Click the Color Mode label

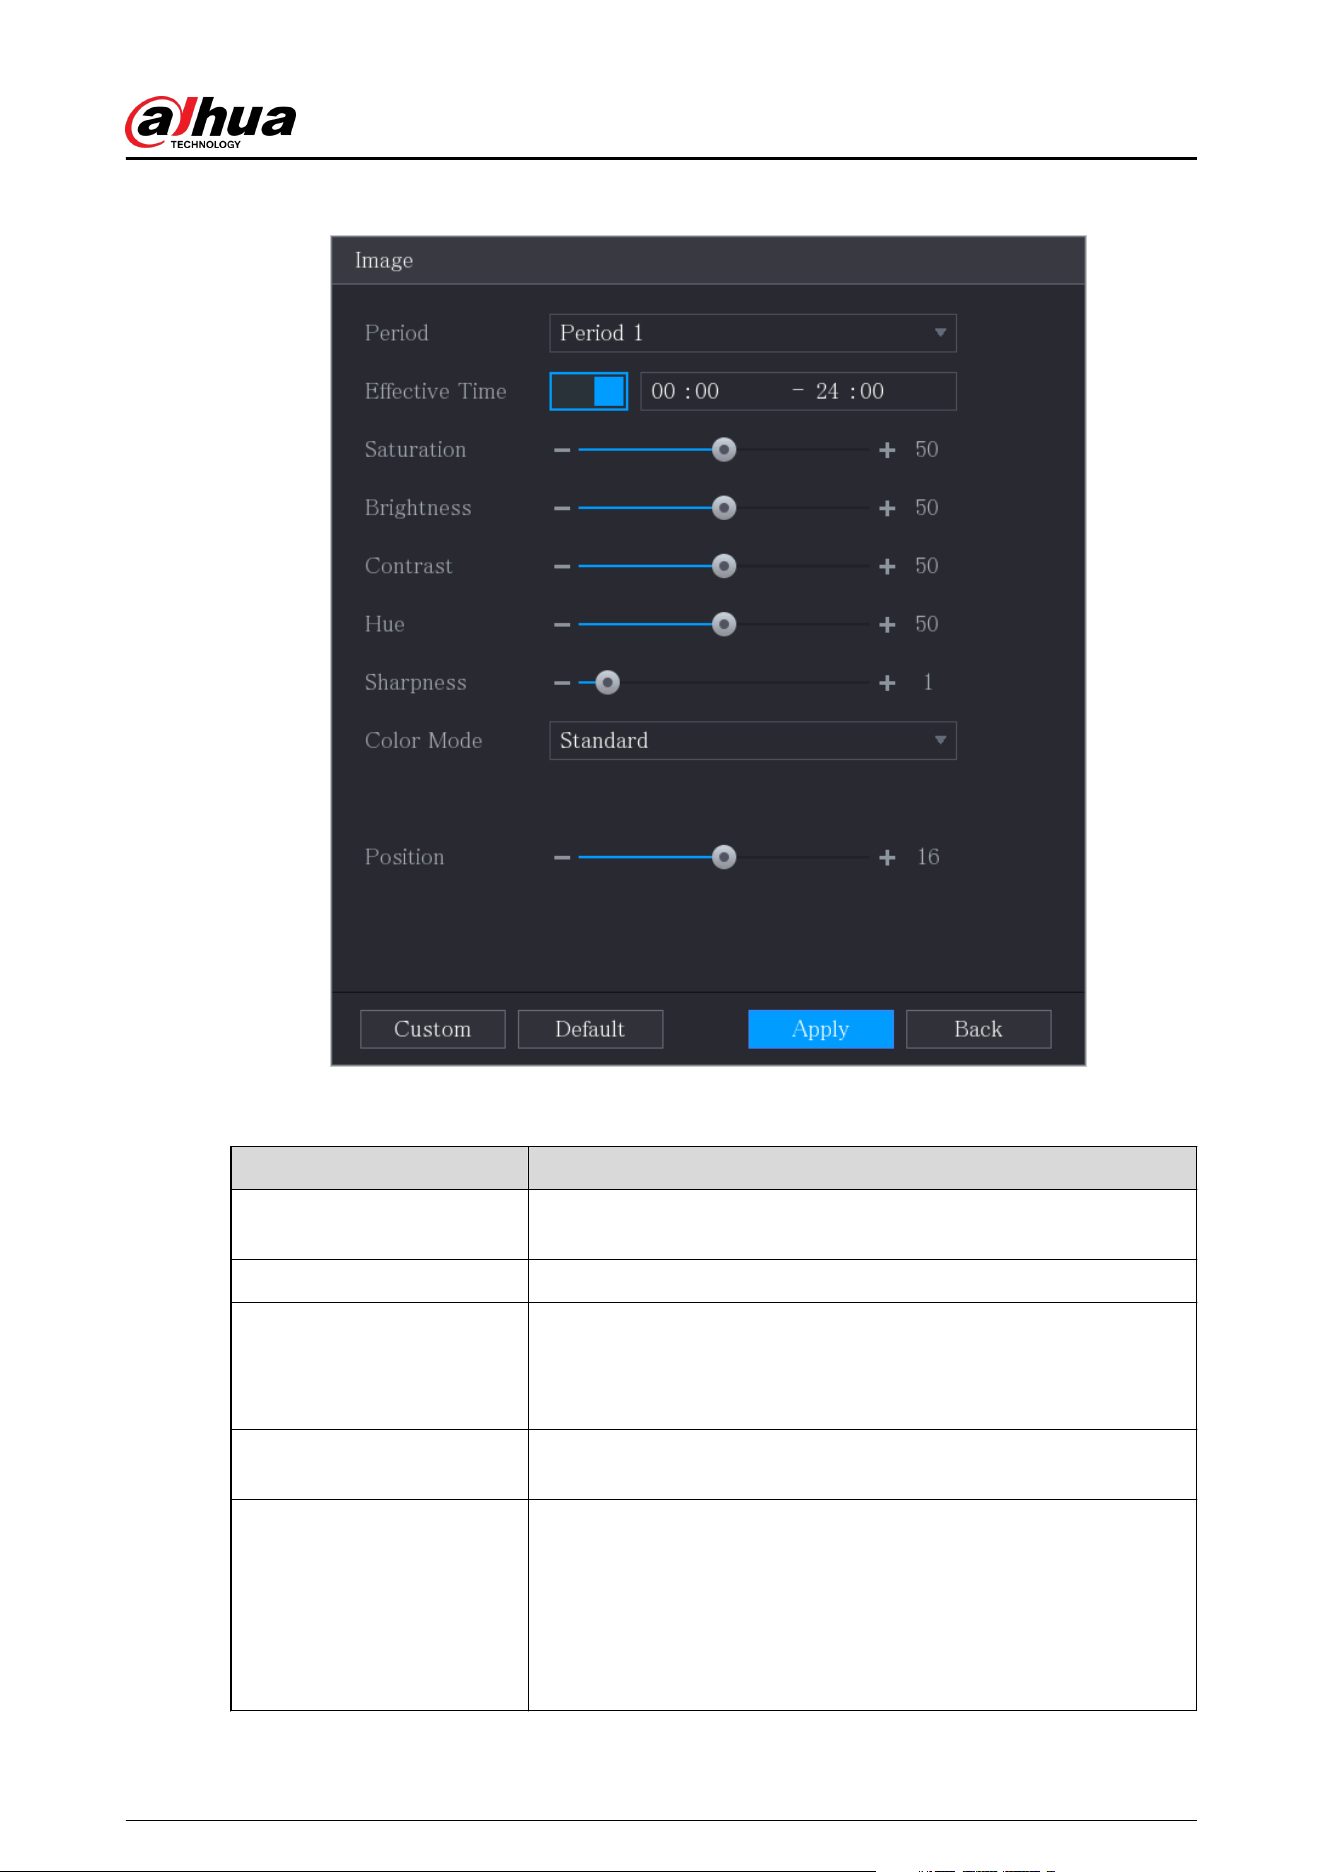coord(423,741)
